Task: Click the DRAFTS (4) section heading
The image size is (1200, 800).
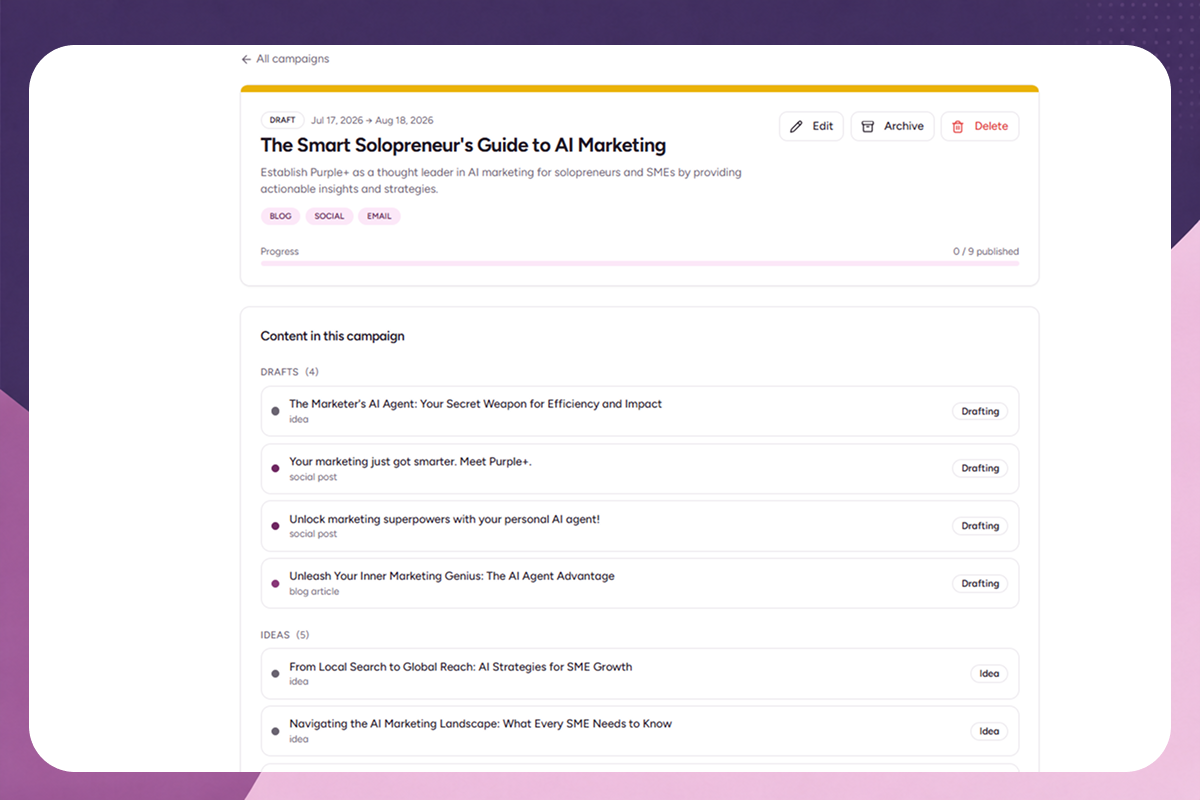Action: click(289, 372)
